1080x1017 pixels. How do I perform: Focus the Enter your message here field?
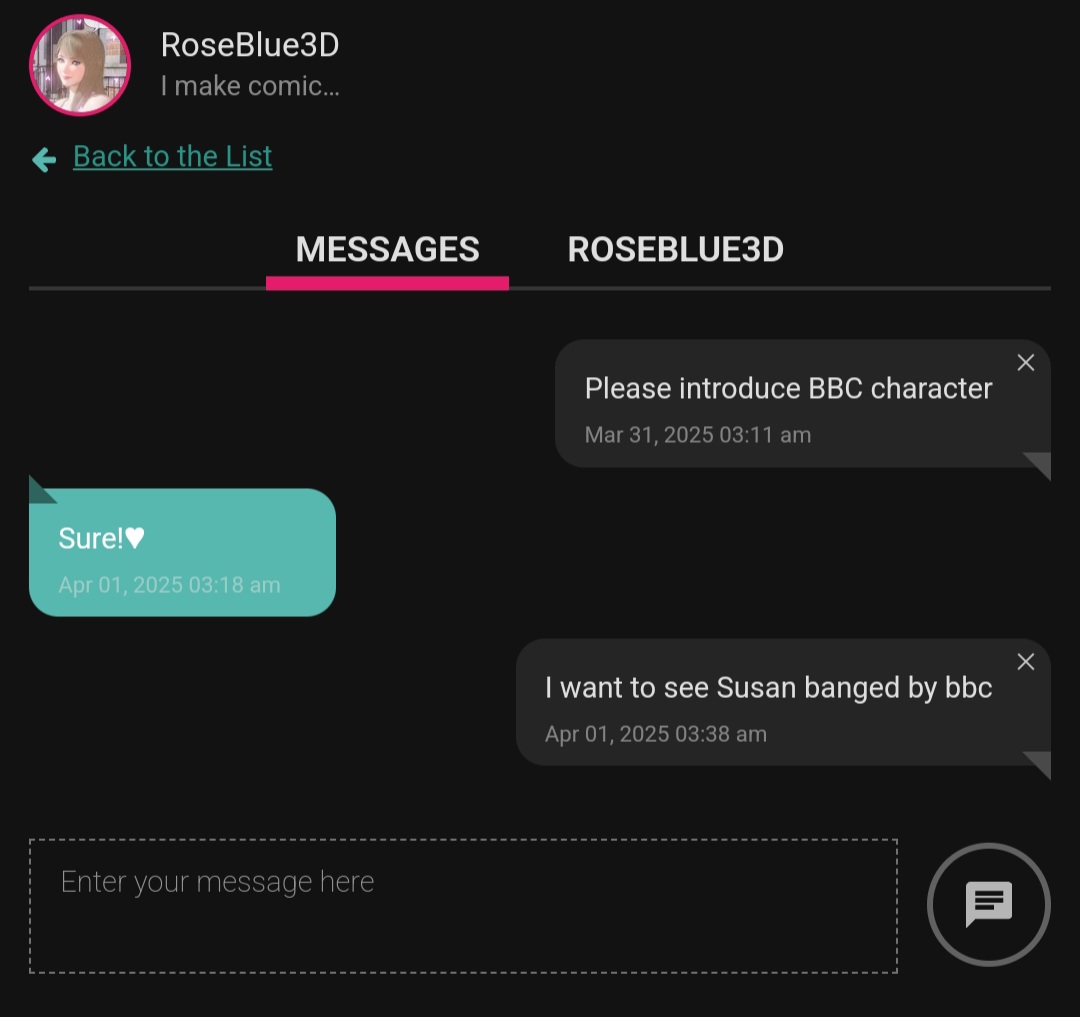pyautogui.click(x=463, y=906)
